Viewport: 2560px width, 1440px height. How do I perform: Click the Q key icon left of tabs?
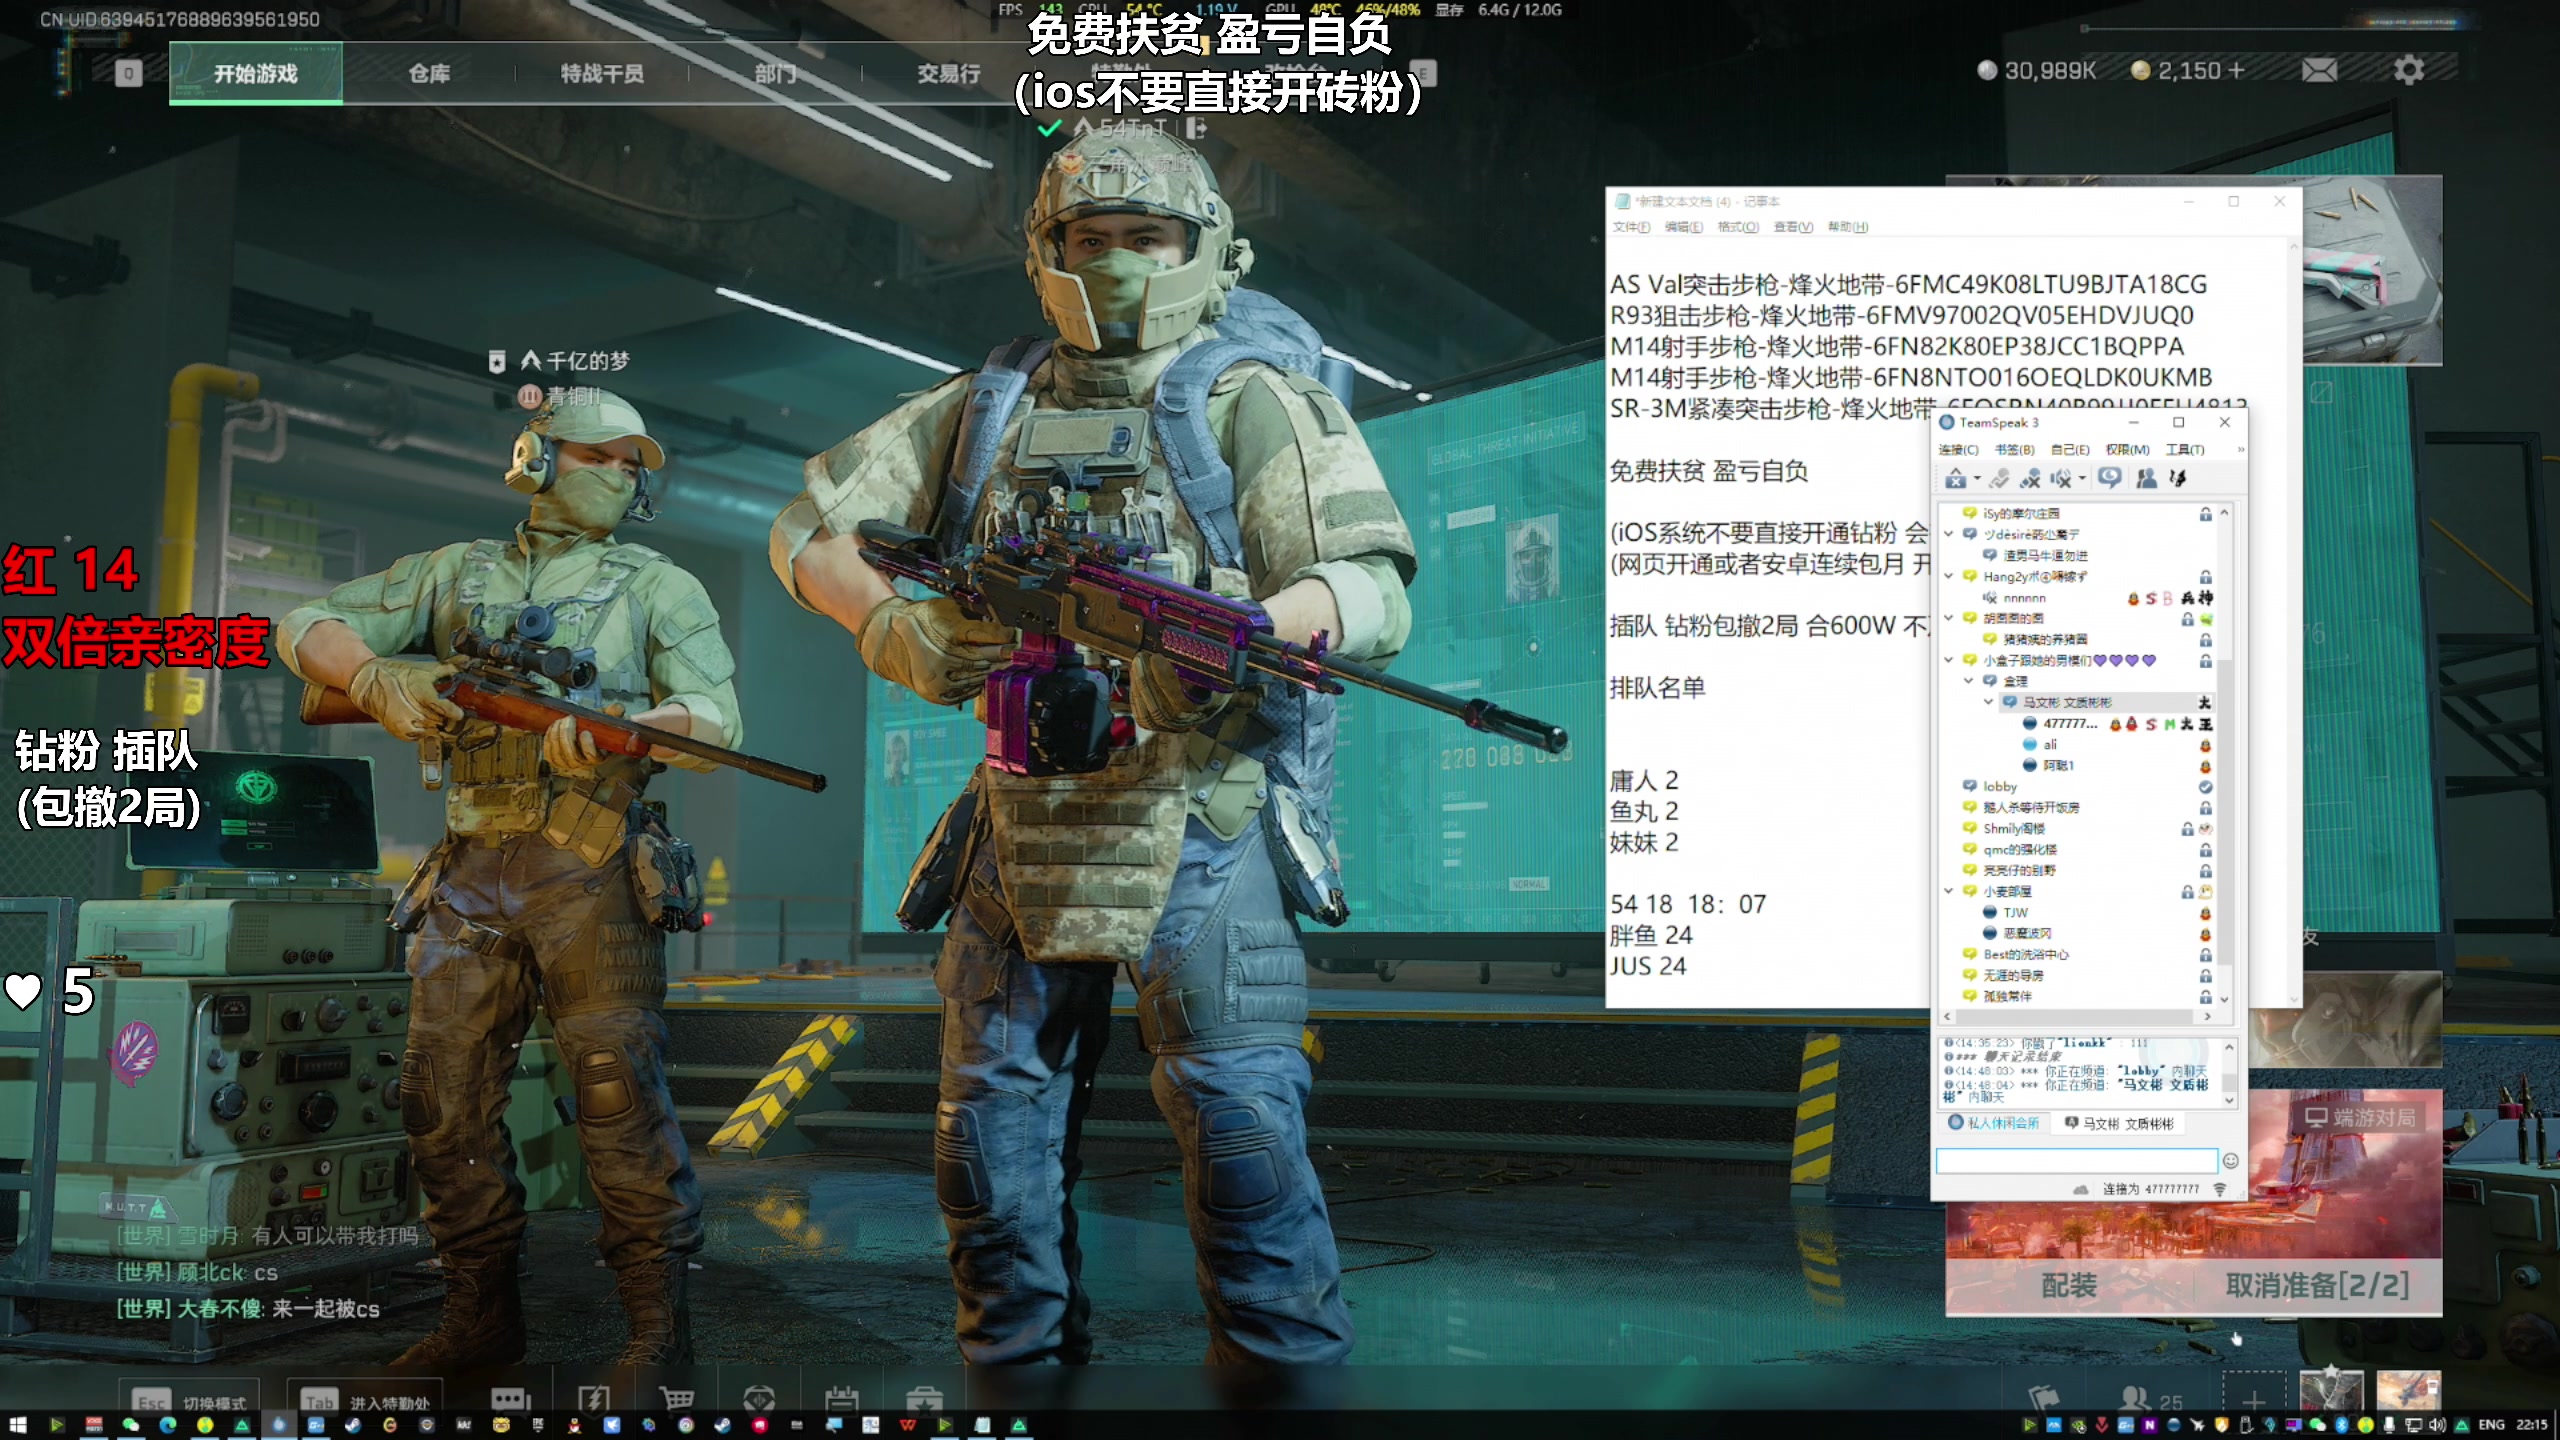tap(128, 73)
